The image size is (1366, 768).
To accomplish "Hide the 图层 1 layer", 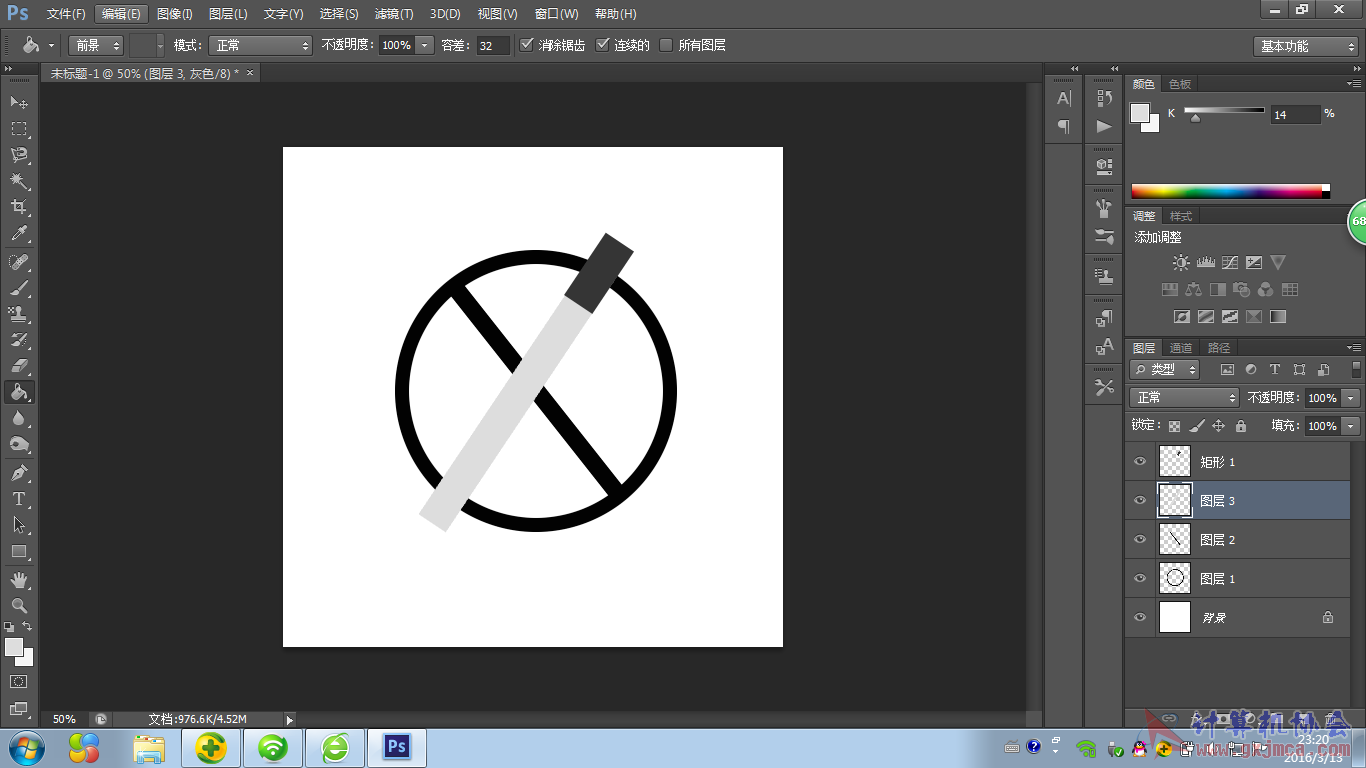I will pos(1140,578).
